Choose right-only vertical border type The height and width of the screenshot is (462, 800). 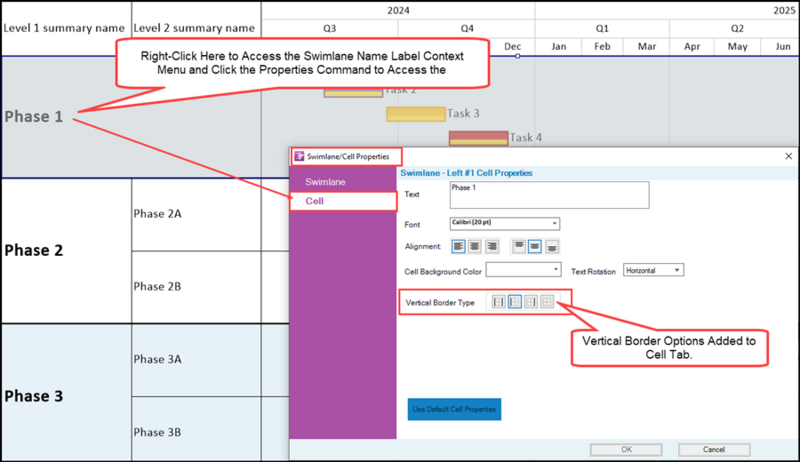pos(531,302)
